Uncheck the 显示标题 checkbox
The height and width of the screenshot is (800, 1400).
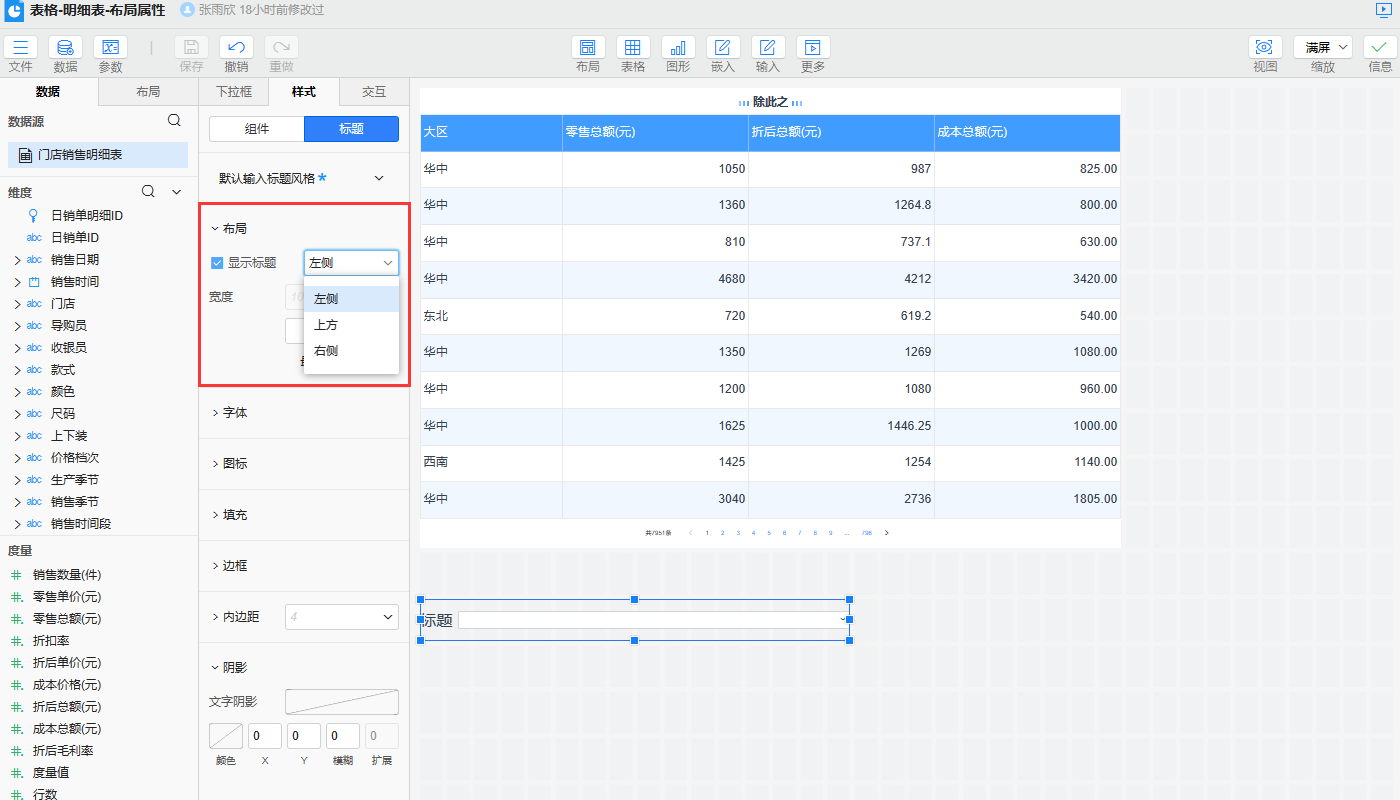(x=217, y=263)
